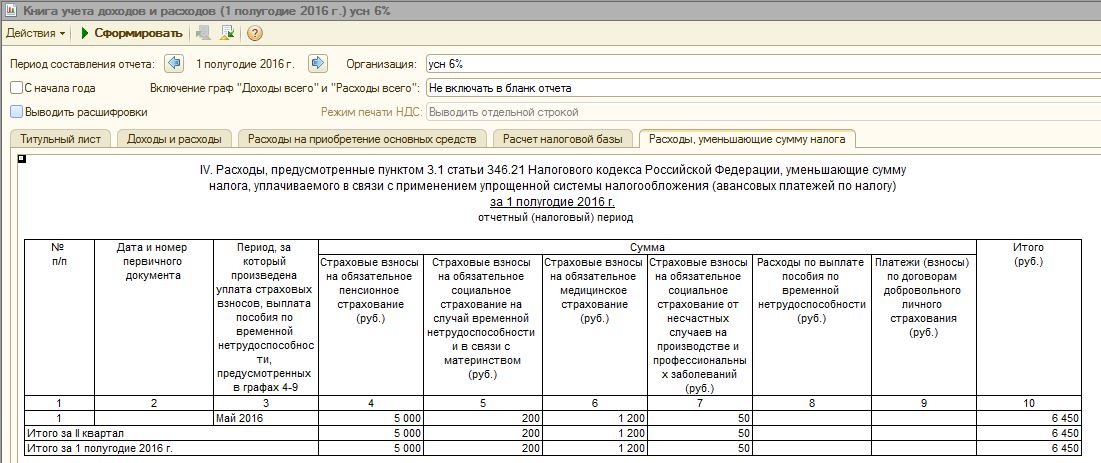Screen dimensions: 1101x463
Task: Click the greyed restore settings toolbar icon
Action: click(204, 33)
